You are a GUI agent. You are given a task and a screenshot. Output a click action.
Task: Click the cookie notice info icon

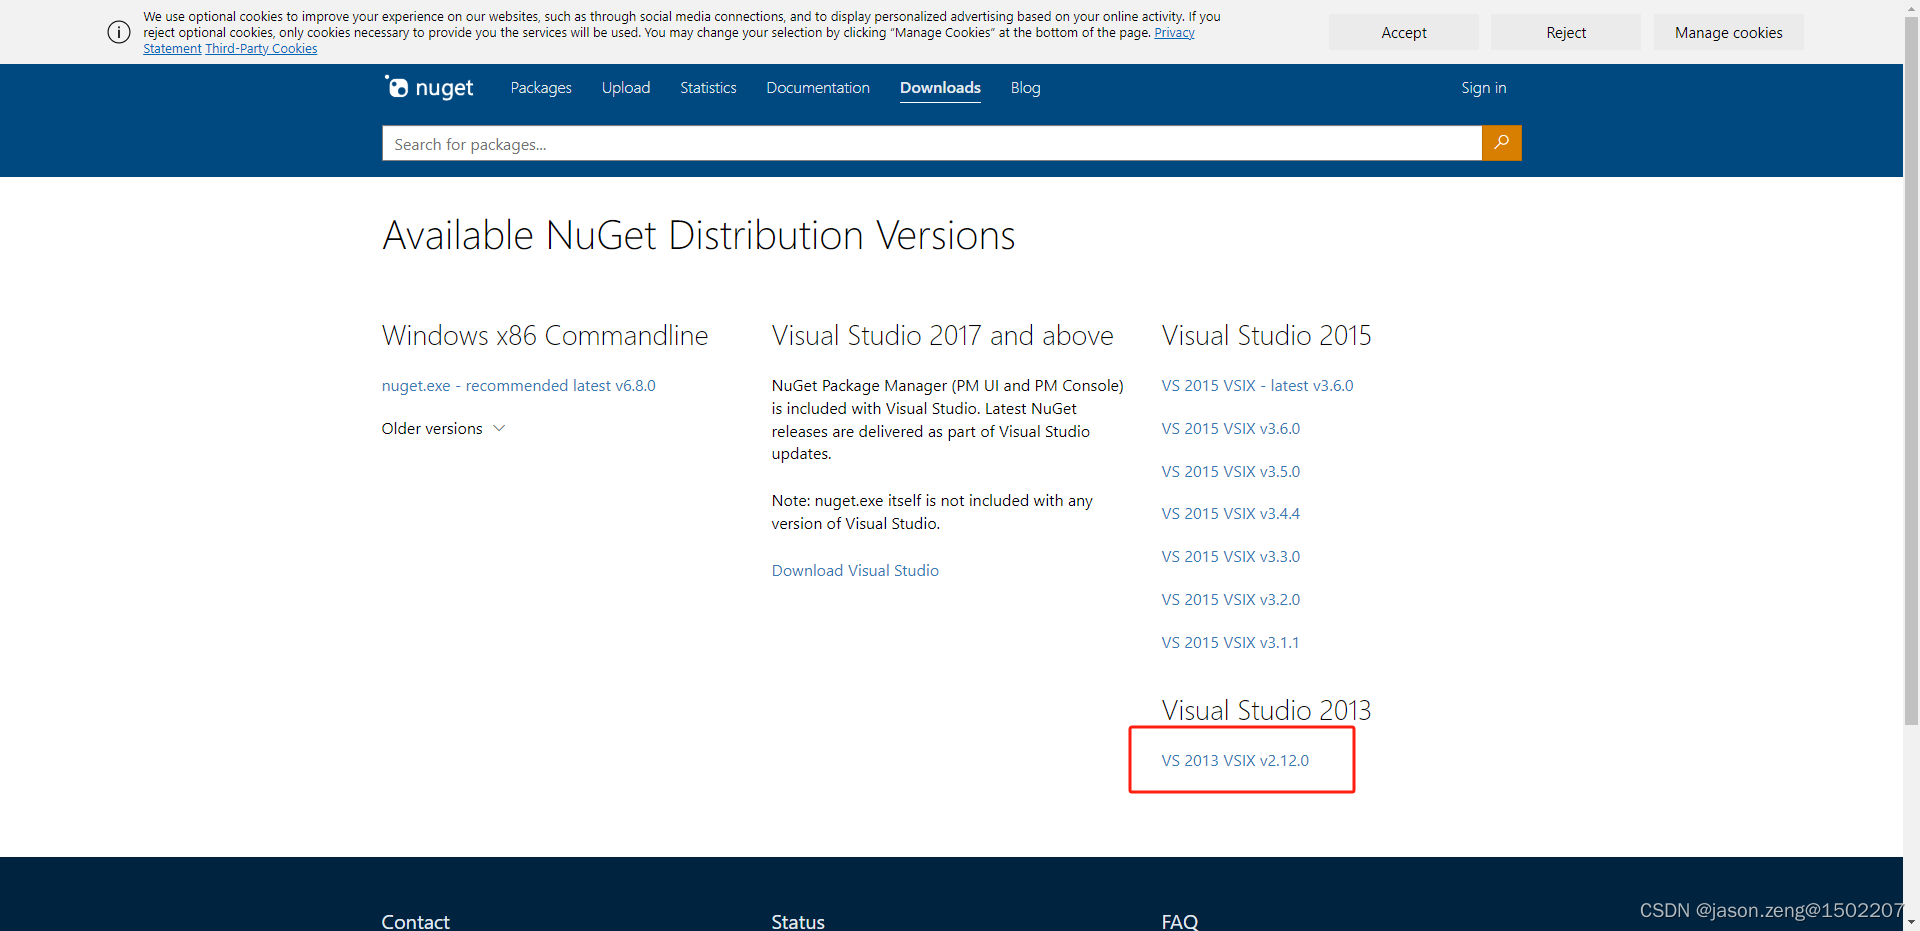click(118, 32)
